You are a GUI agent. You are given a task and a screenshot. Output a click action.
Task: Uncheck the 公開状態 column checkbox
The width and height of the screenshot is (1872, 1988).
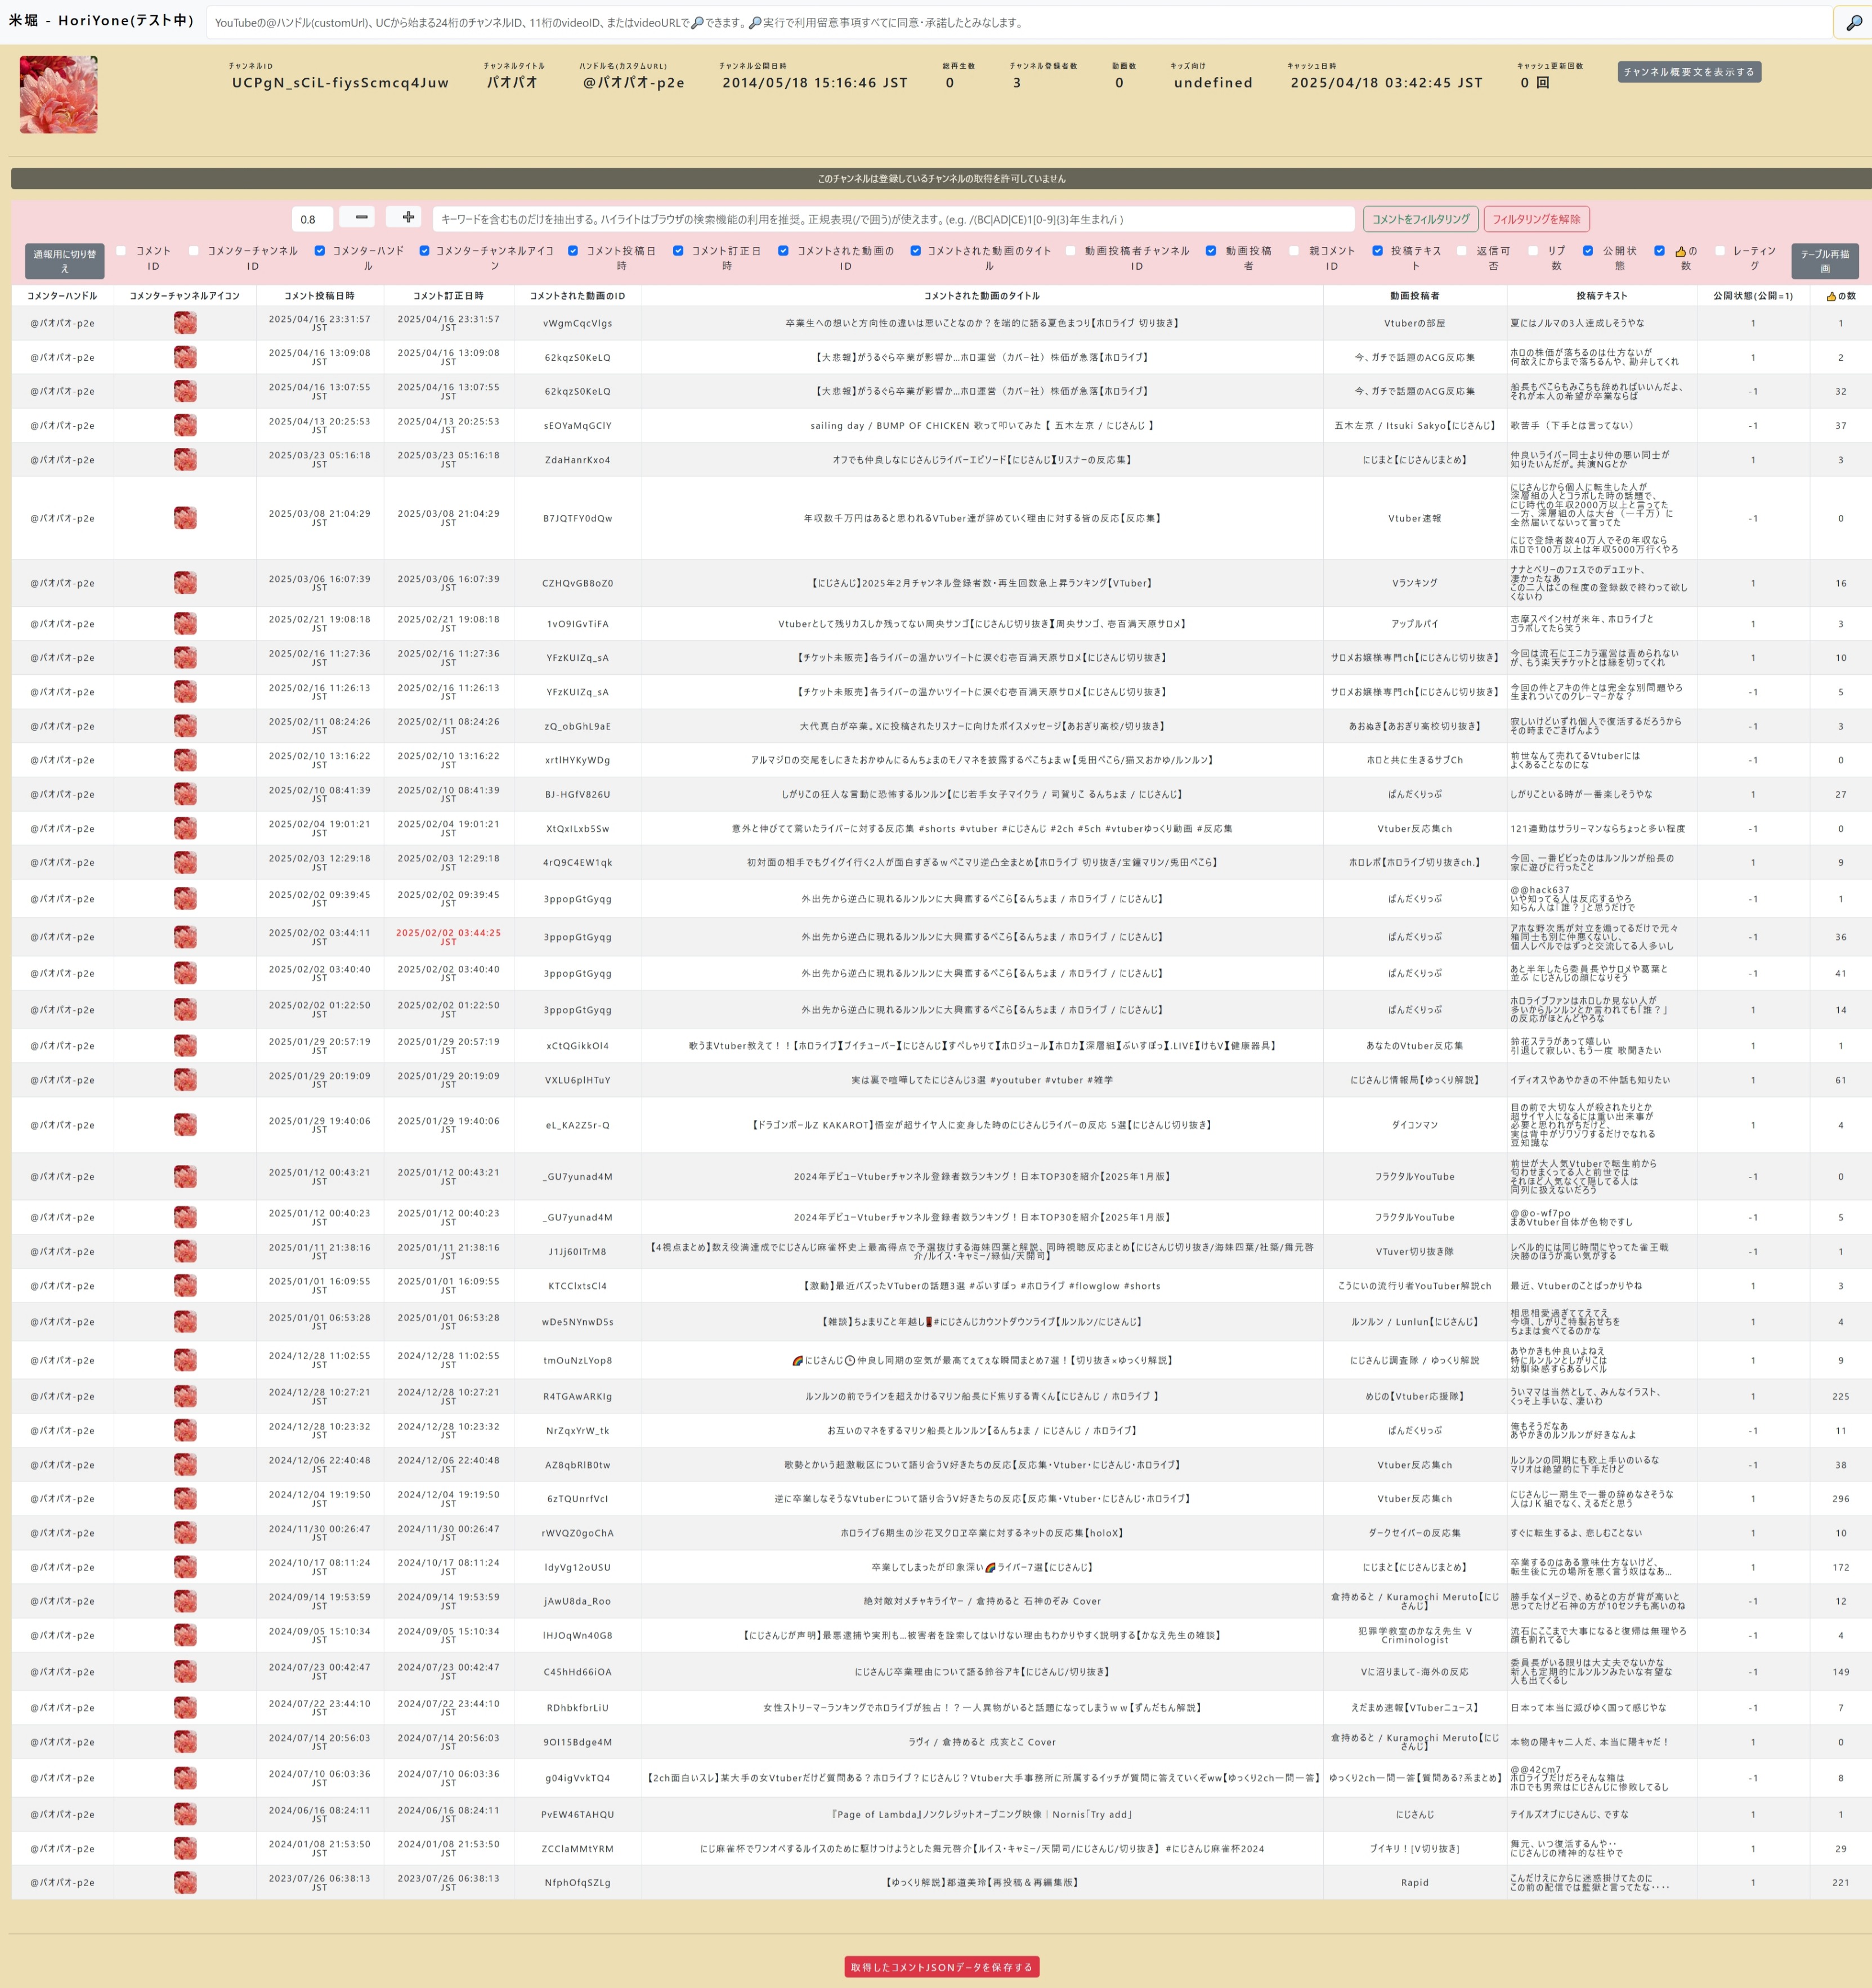[1588, 251]
